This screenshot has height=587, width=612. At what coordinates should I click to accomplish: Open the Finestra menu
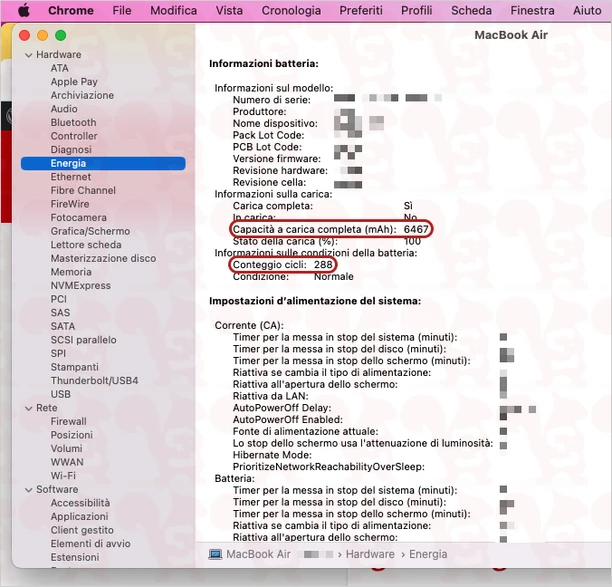click(532, 11)
